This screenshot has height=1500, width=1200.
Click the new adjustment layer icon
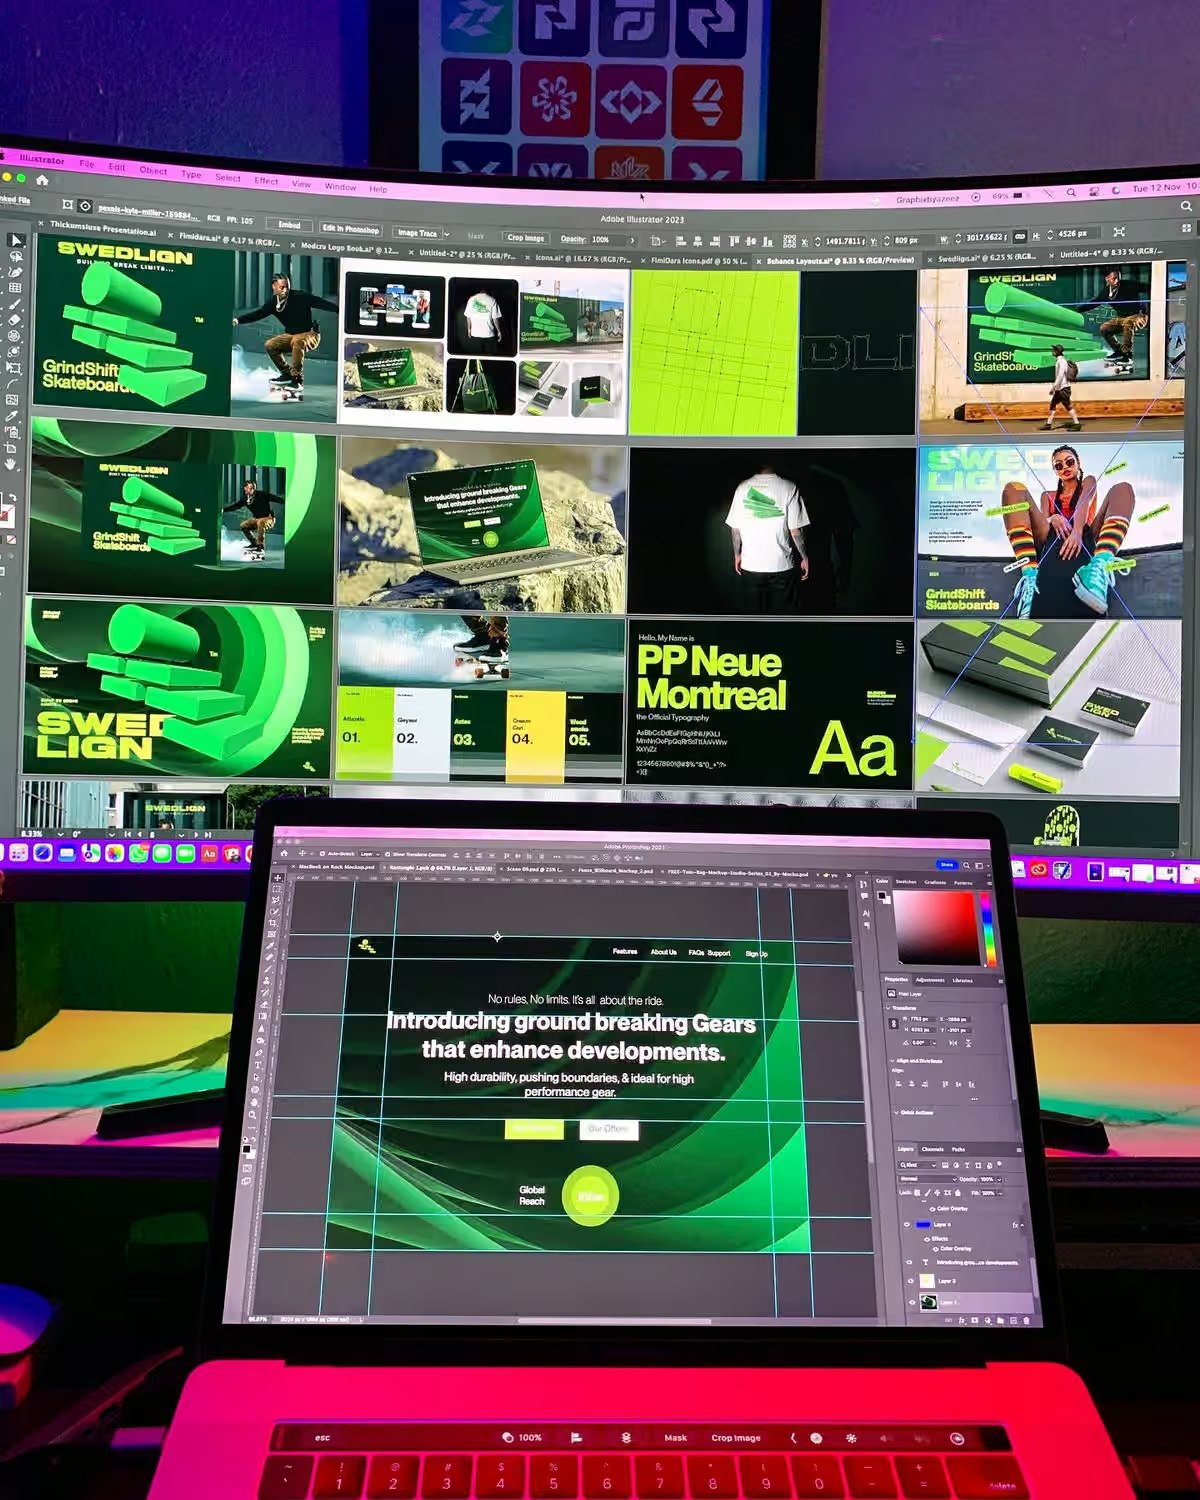[x=988, y=1320]
